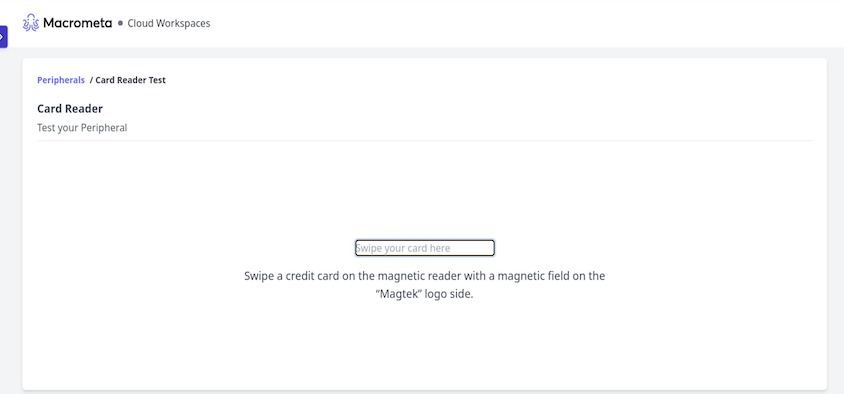Click the divider line below Test your Peripheral
This screenshot has width=844, height=394.
(x=425, y=140)
